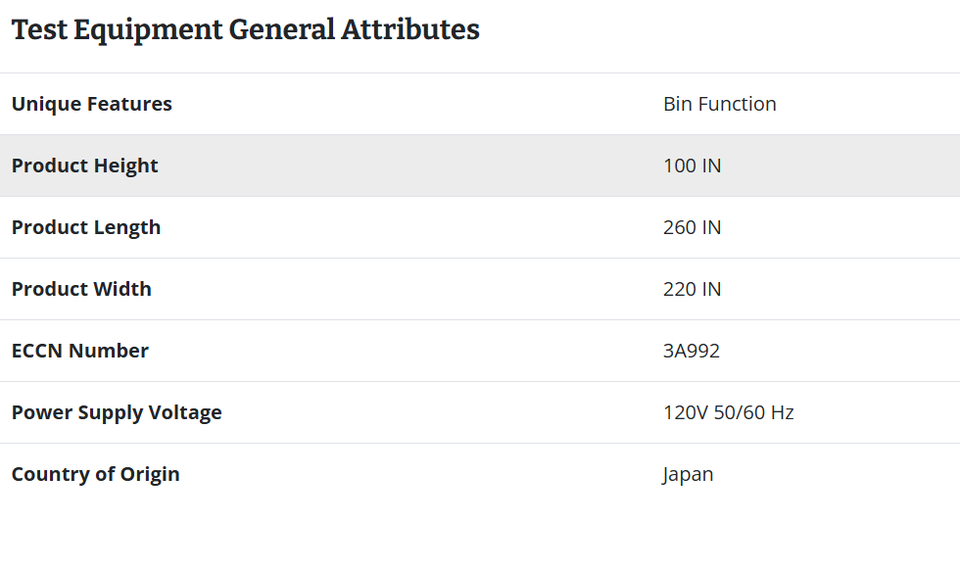Screen dimensions: 960x571
Task: Select the Country of Origin label
Action: pyautogui.click(x=96, y=474)
